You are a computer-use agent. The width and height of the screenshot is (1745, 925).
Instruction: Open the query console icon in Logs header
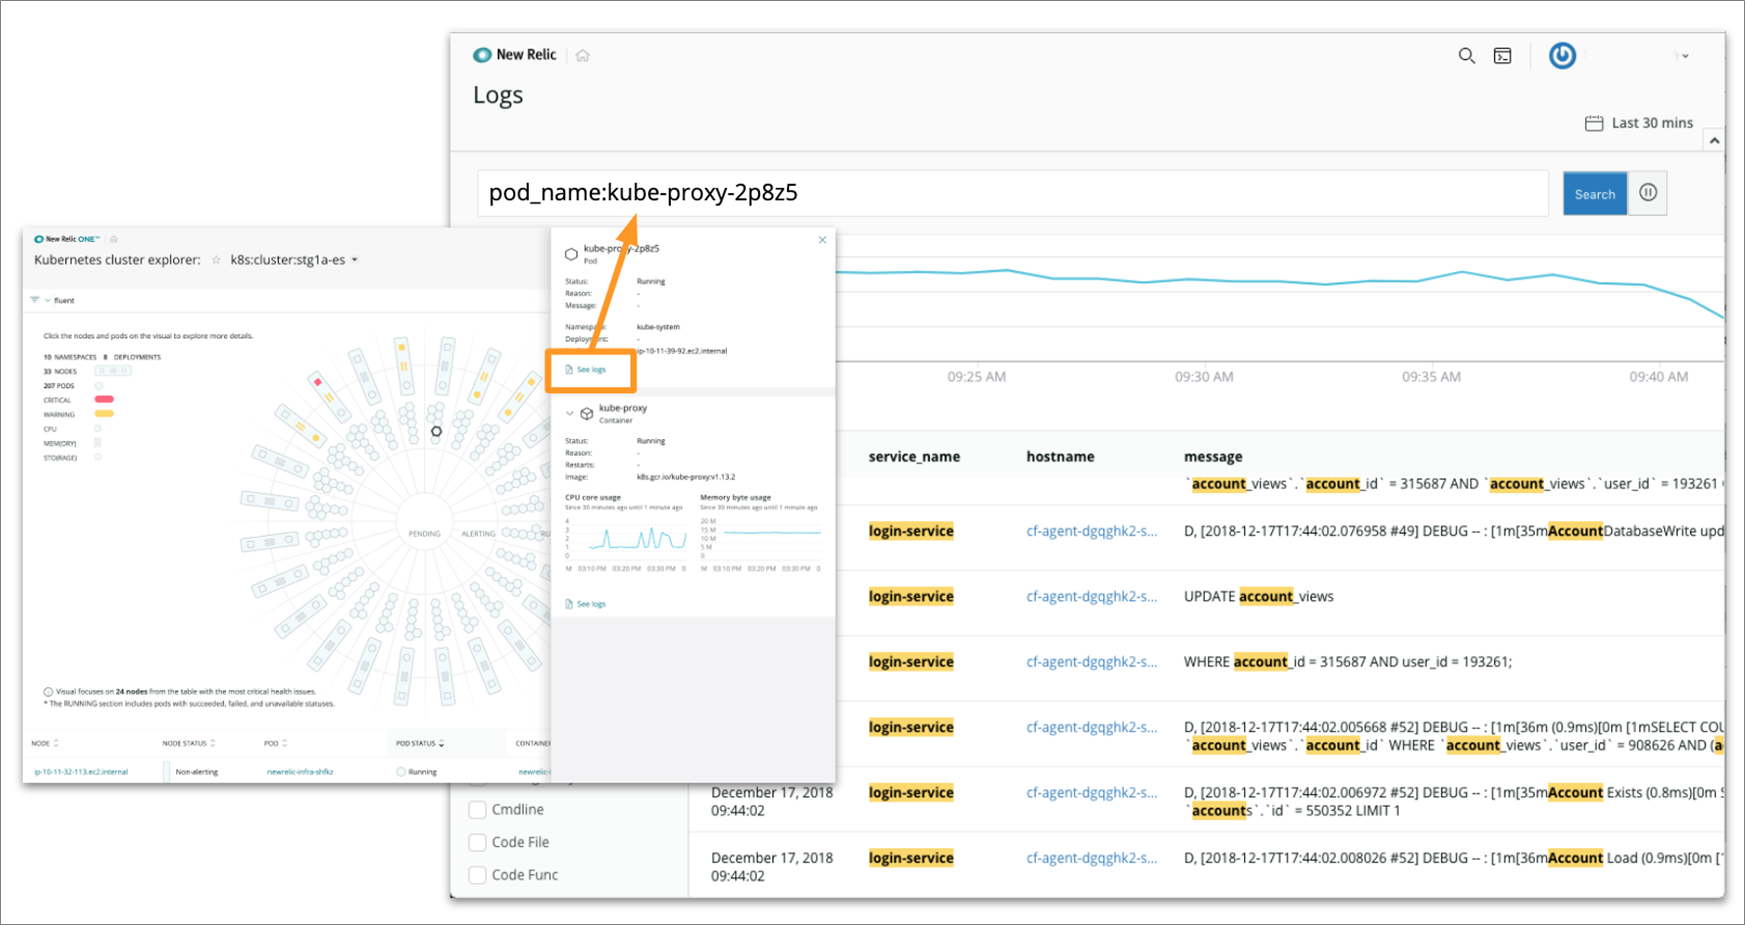[1503, 56]
